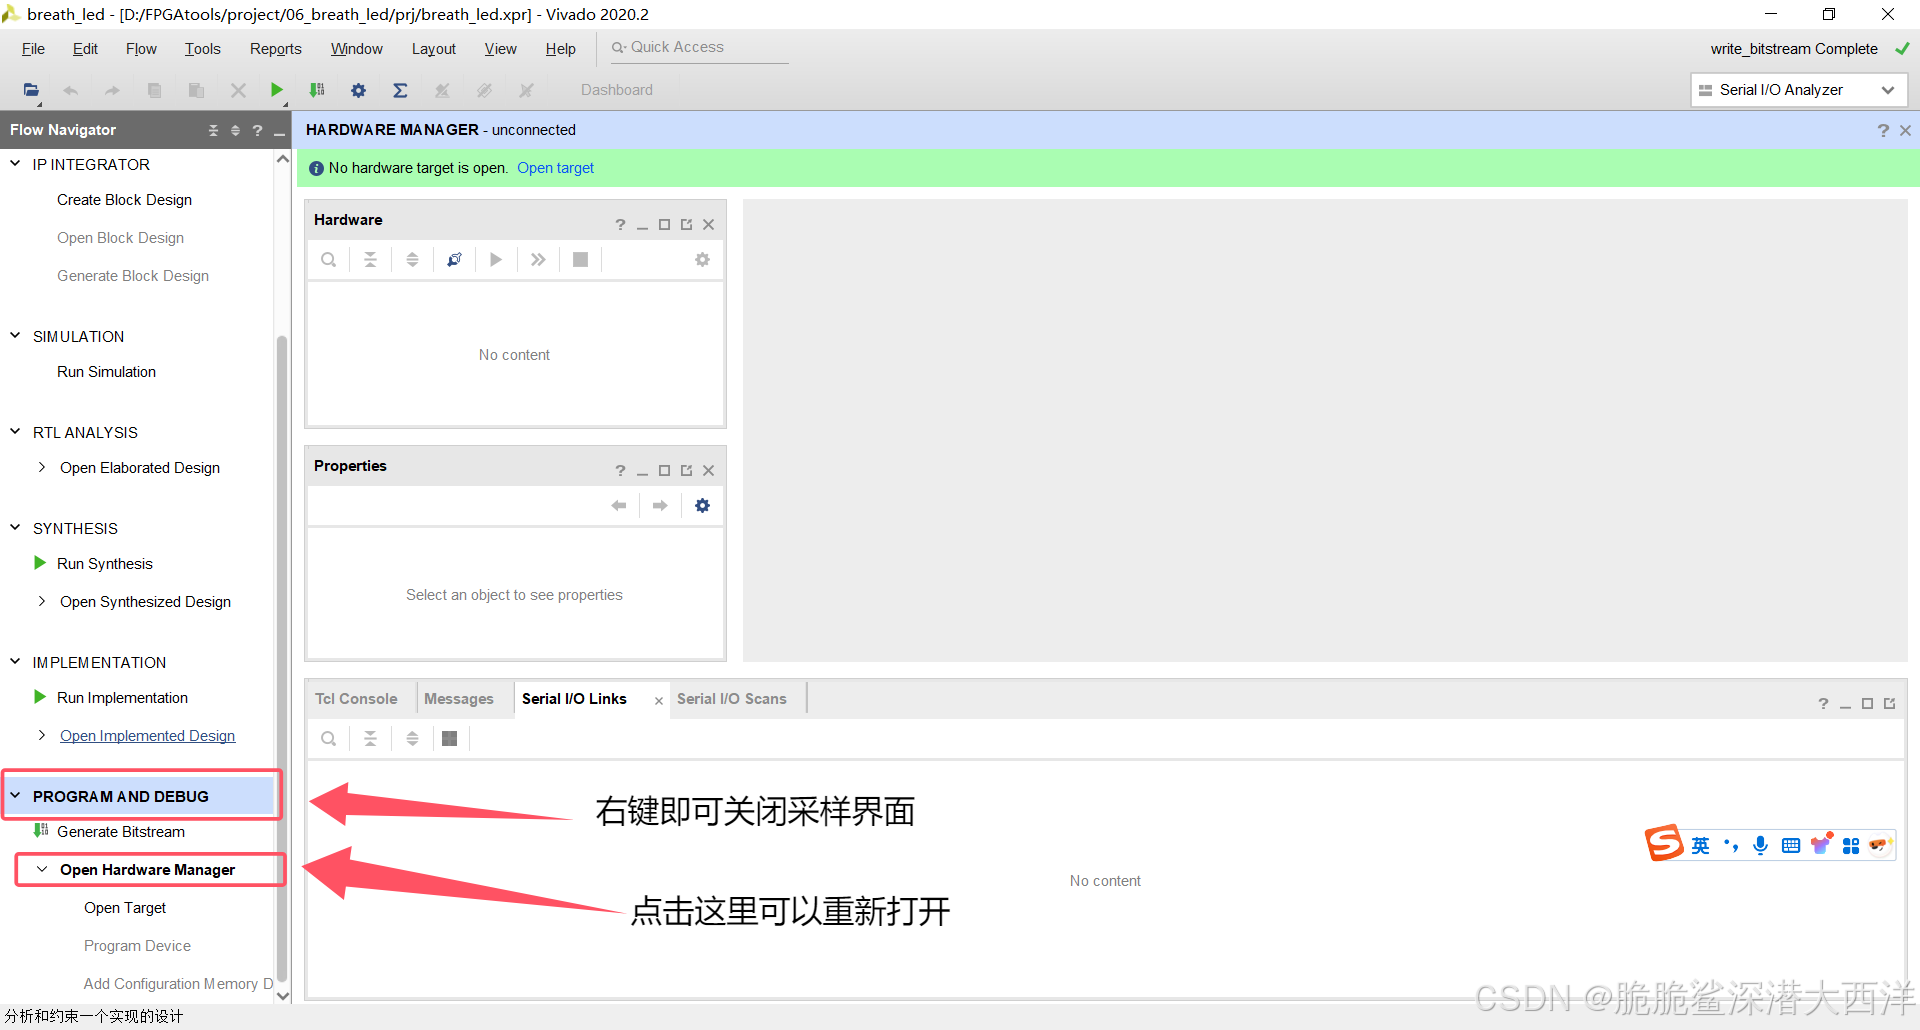Collapse the PROGRAM AND DEBUG section
Image resolution: width=1920 pixels, height=1030 pixels.
click(15, 796)
